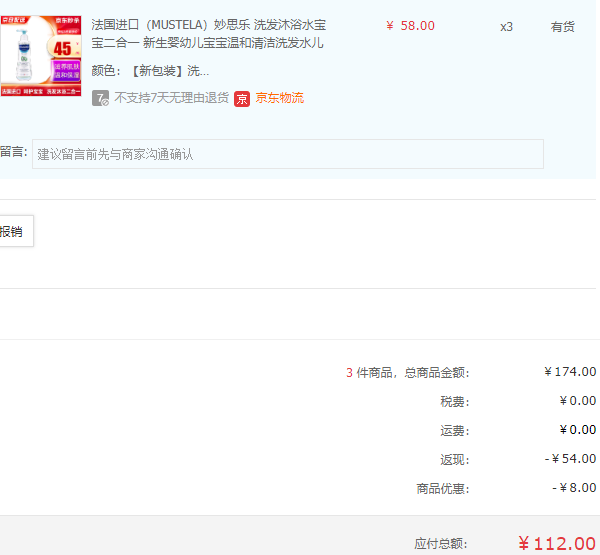Click the 3 件商品，总商品金额 label
This screenshot has width=600, height=555.
coord(408,372)
